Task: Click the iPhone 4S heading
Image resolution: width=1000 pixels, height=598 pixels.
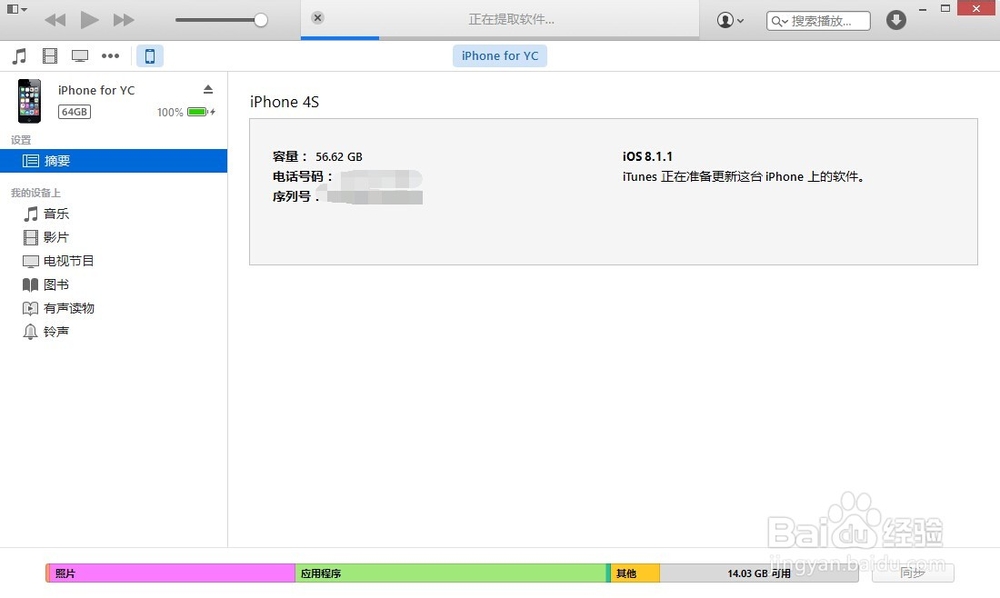Action: [x=284, y=102]
